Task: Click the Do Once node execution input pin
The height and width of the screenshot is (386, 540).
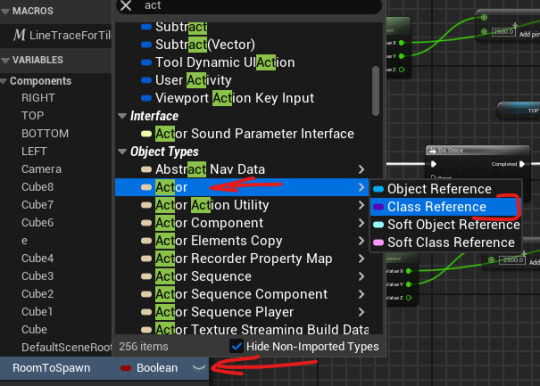Action: (434, 164)
